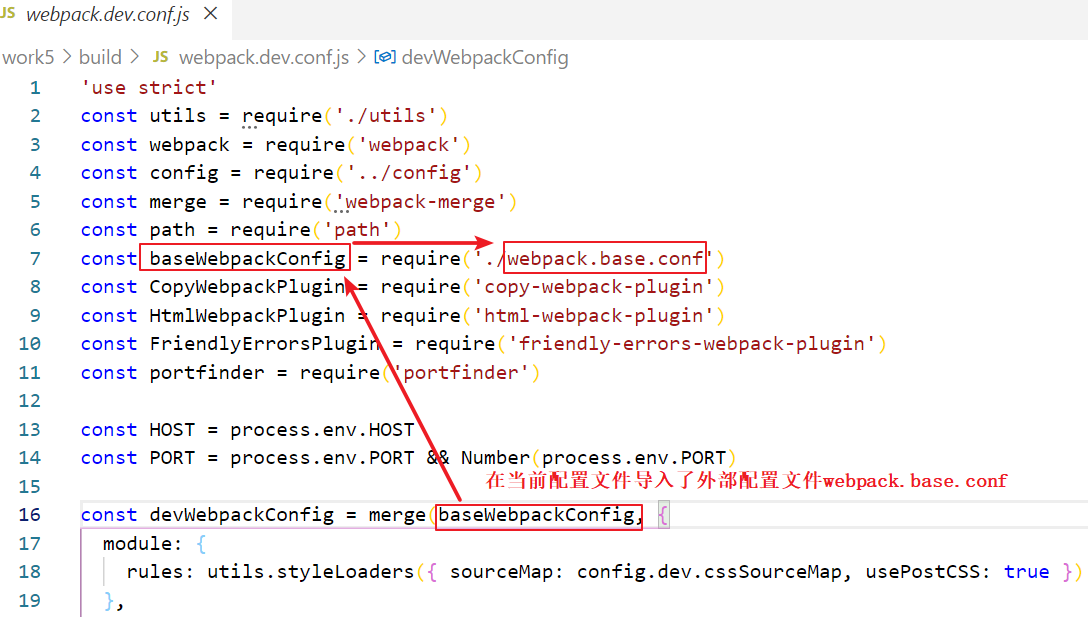Open the build breadcrumb folder

coord(101,58)
